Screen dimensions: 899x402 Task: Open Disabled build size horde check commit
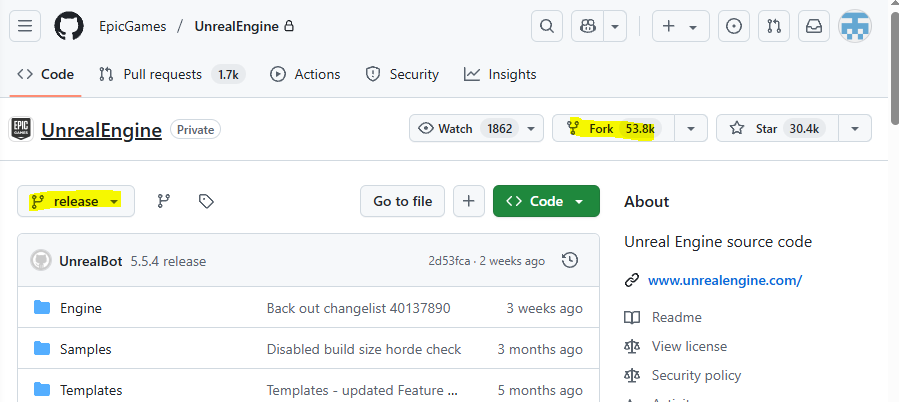363,349
